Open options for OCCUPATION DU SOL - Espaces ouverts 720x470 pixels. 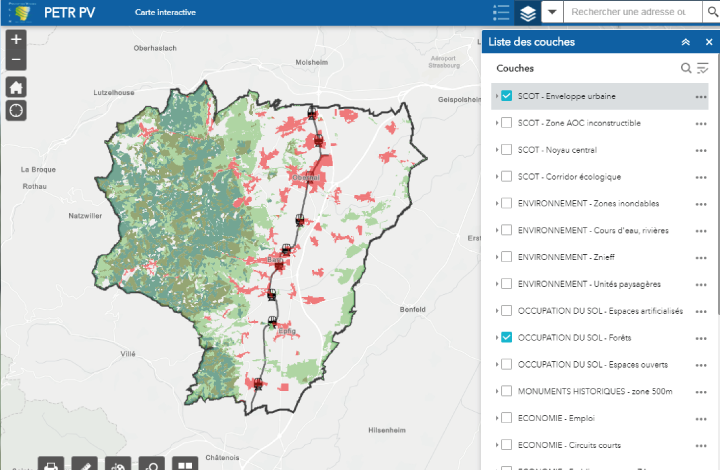(701, 365)
